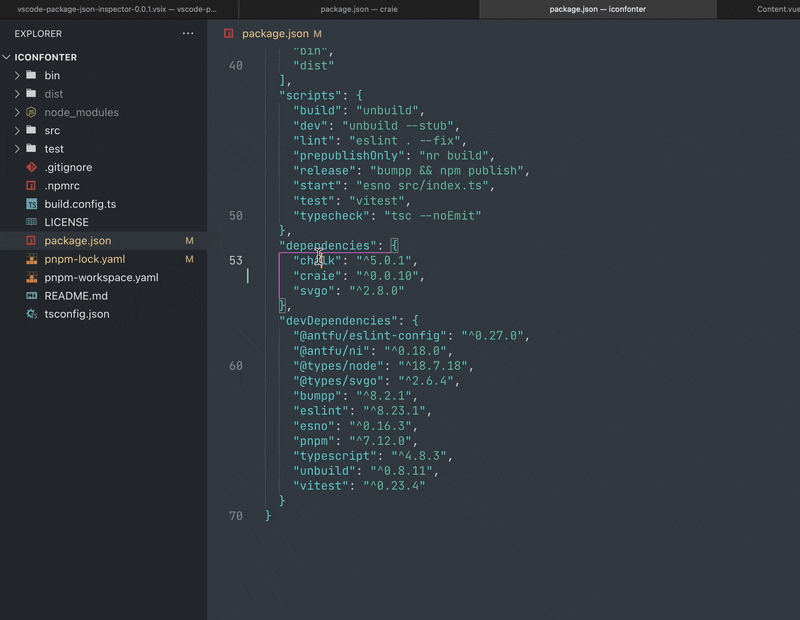Click the bin folder icon
This screenshot has width=800, height=620.
[31, 75]
